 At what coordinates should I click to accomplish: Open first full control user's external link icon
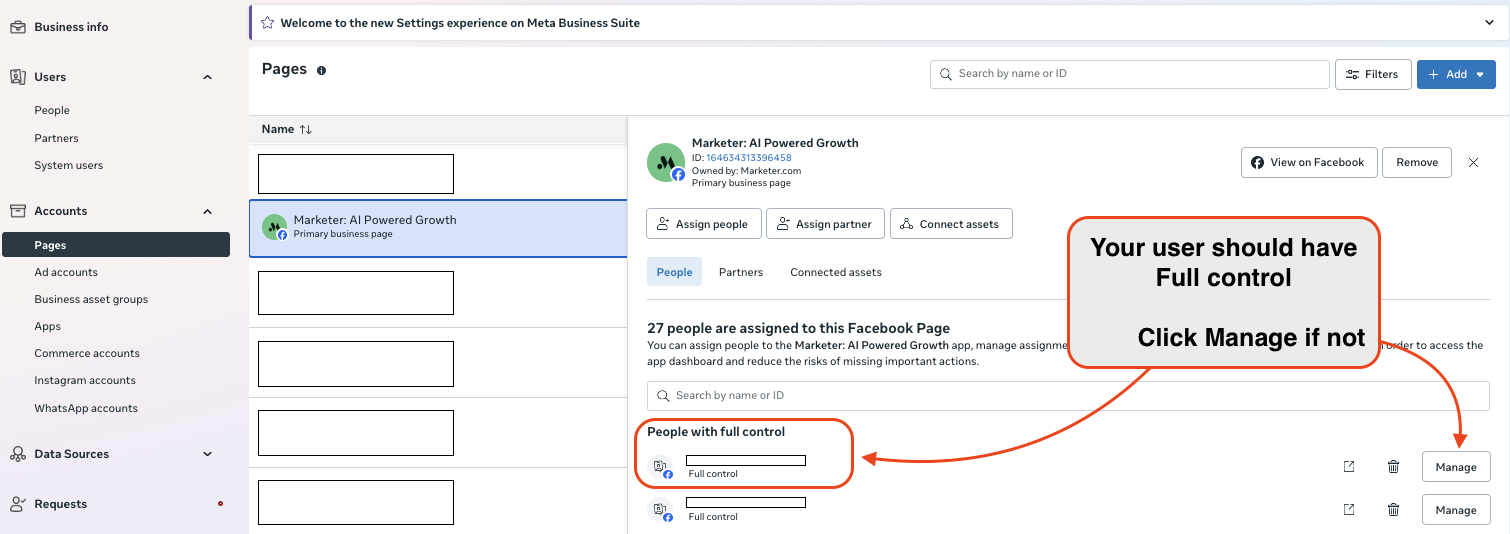[1349, 466]
